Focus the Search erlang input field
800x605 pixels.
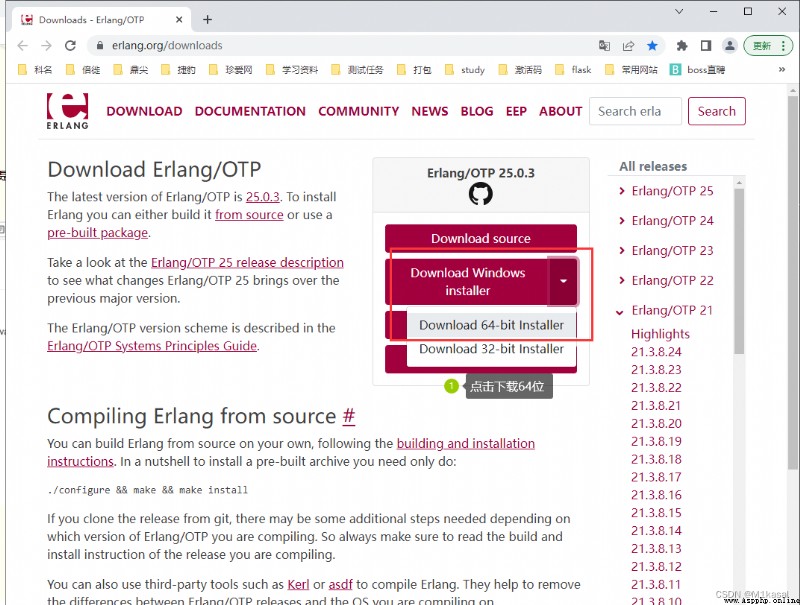(x=635, y=111)
